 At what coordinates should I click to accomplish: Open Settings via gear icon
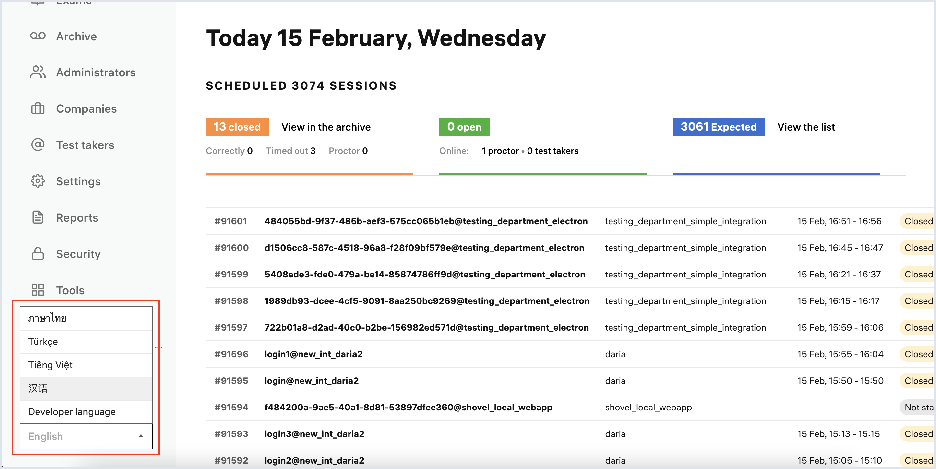coord(38,182)
